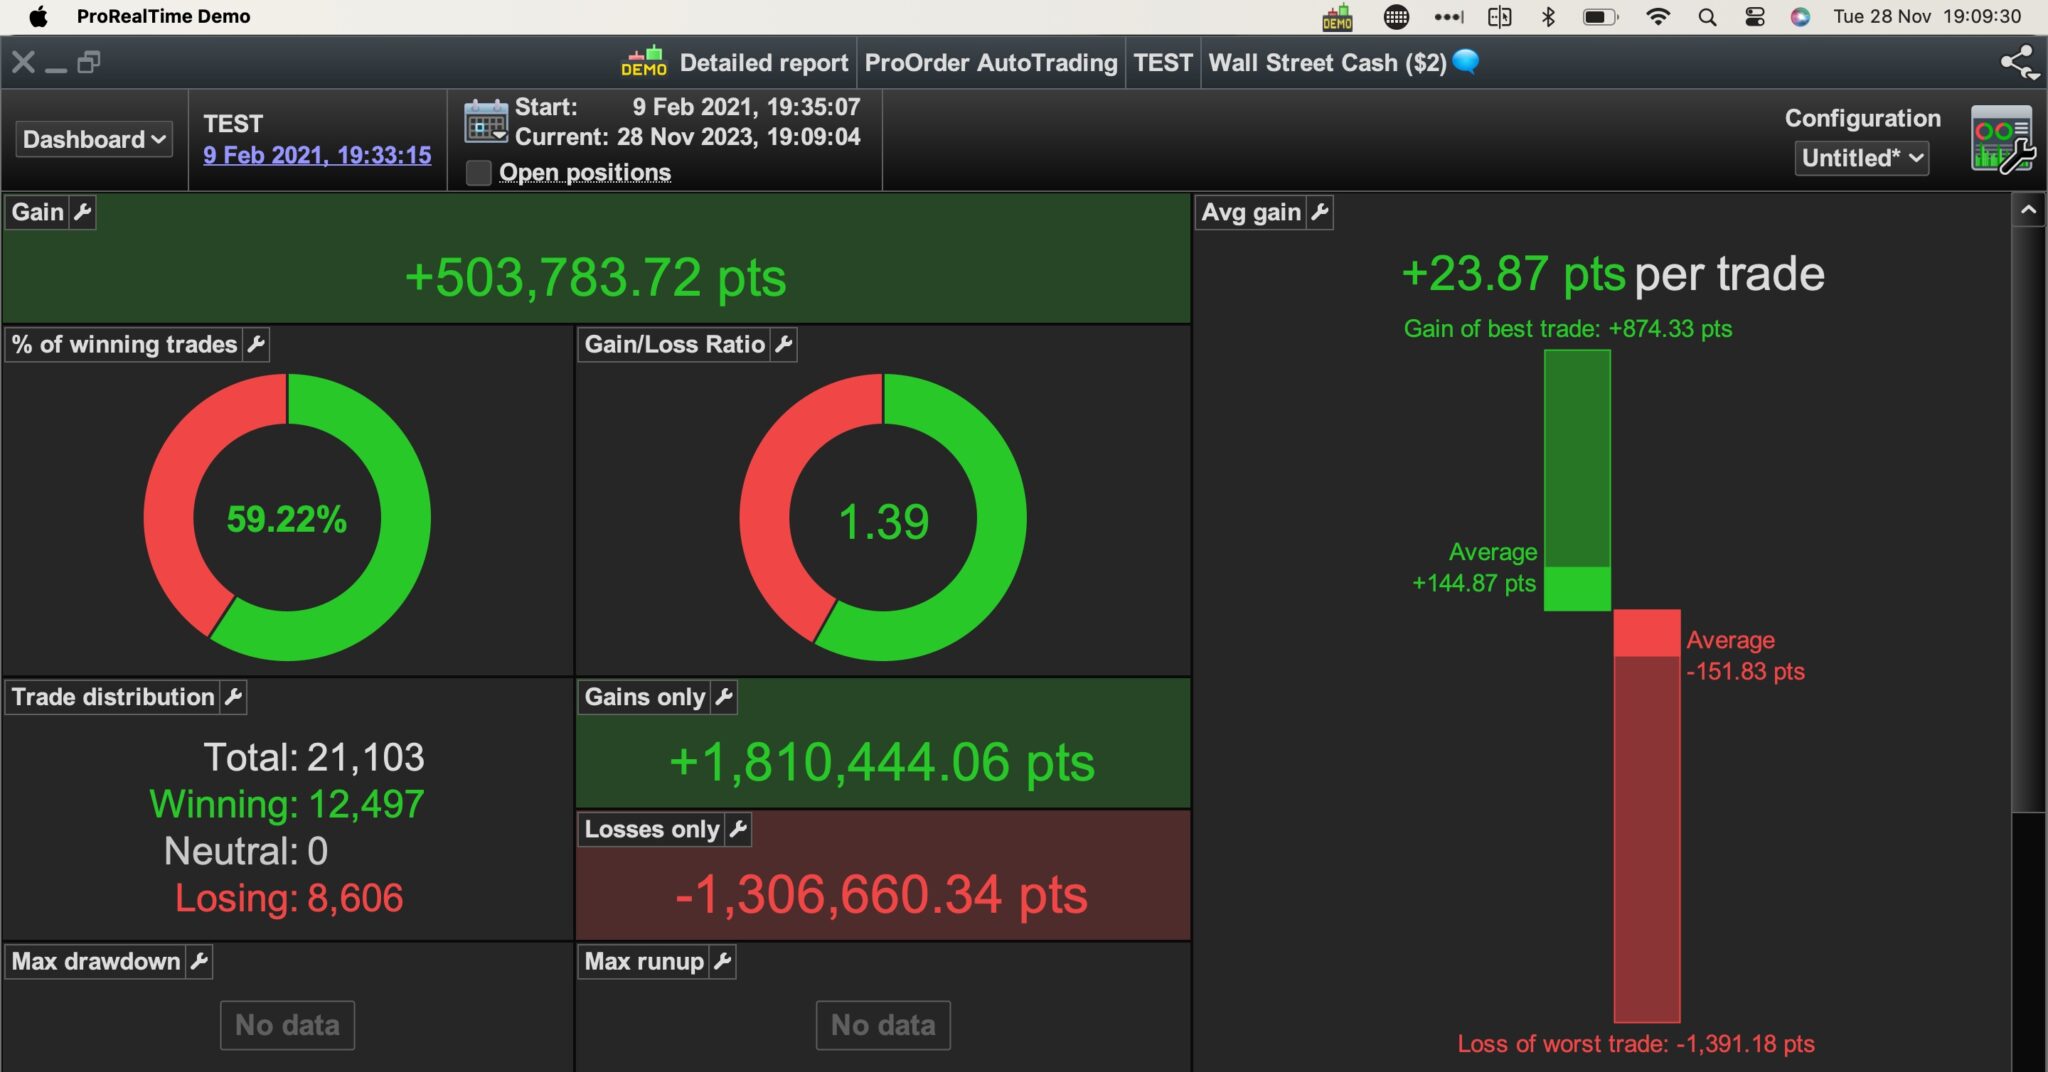Click the blue chat bubble icon
The height and width of the screenshot is (1072, 2048).
1466,61
